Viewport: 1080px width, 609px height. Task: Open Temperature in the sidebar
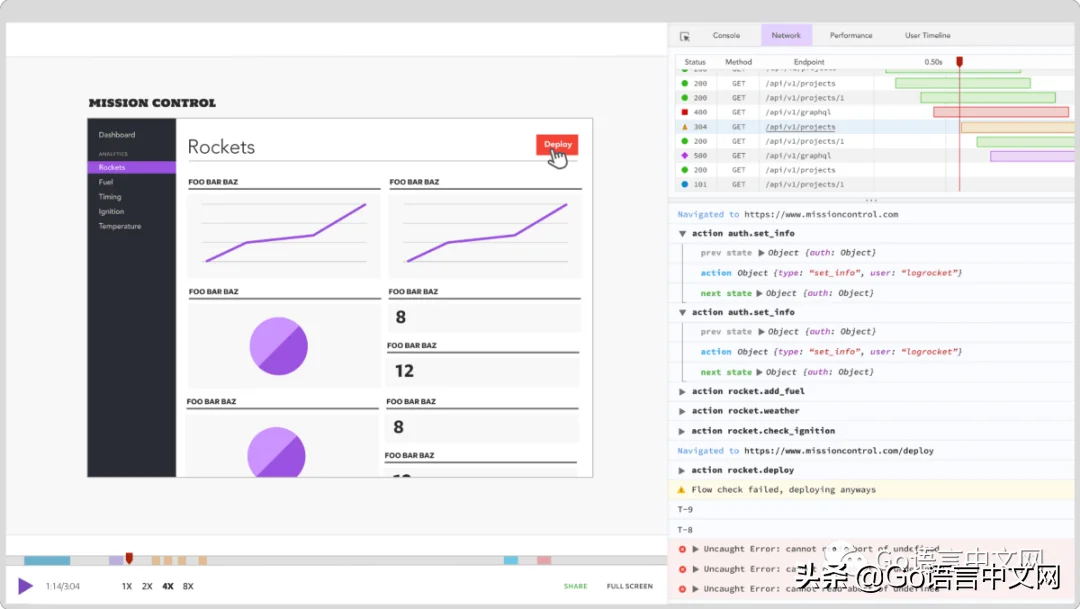coord(119,226)
